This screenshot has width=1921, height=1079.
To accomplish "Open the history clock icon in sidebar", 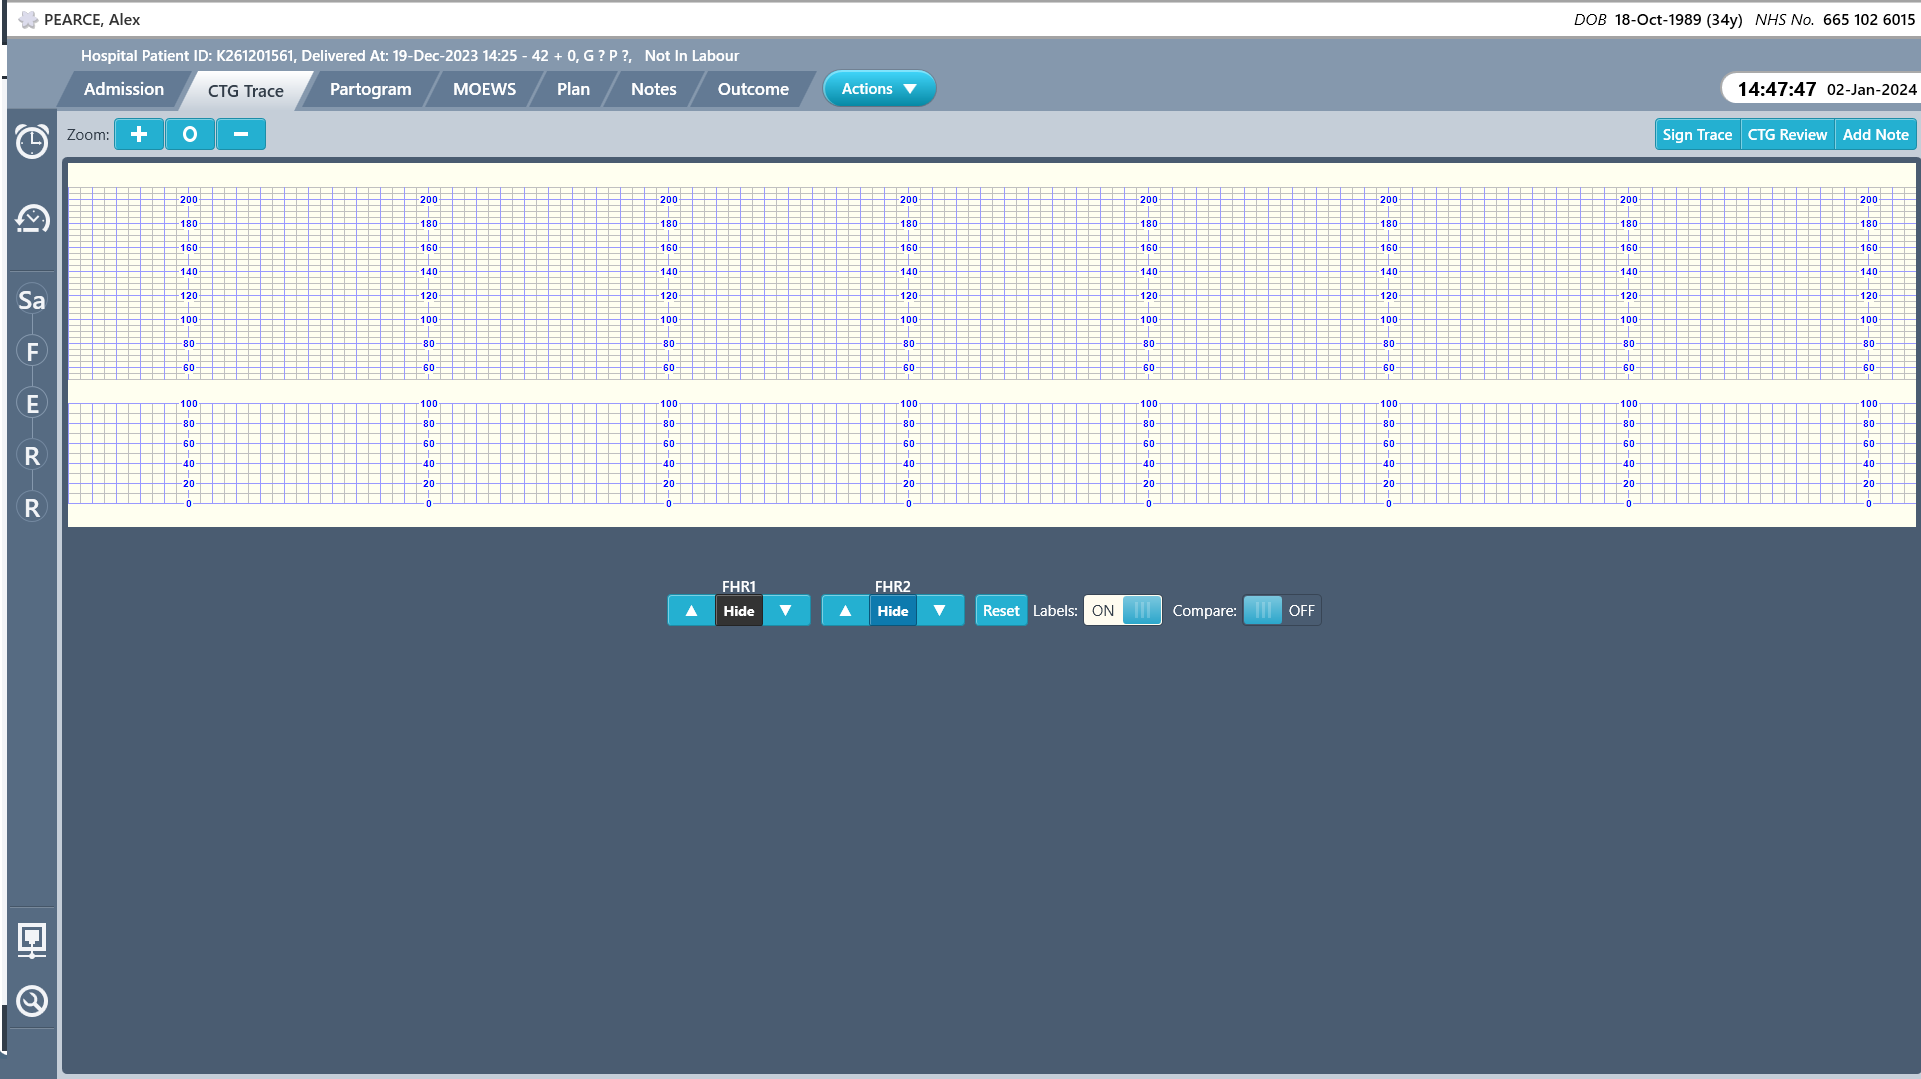I will (x=32, y=219).
